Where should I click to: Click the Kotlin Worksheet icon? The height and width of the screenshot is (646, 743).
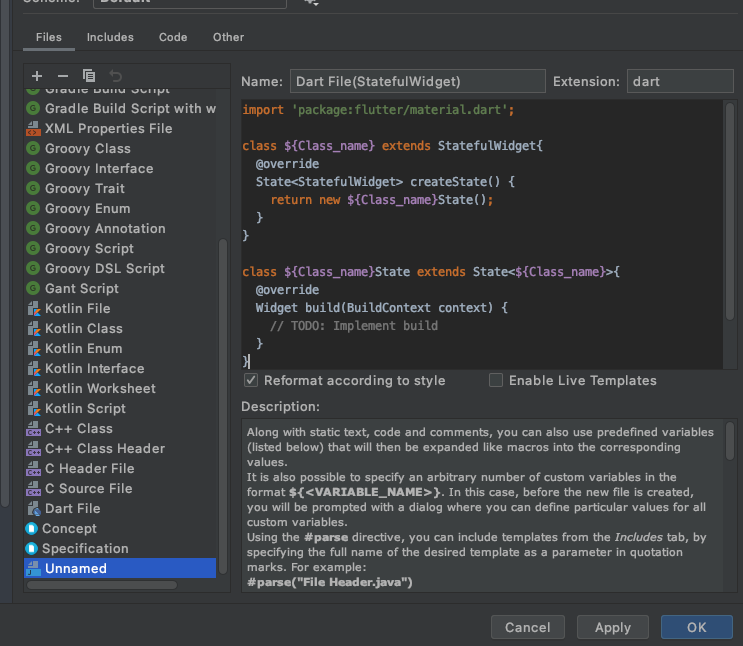pyautogui.click(x=34, y=388)
